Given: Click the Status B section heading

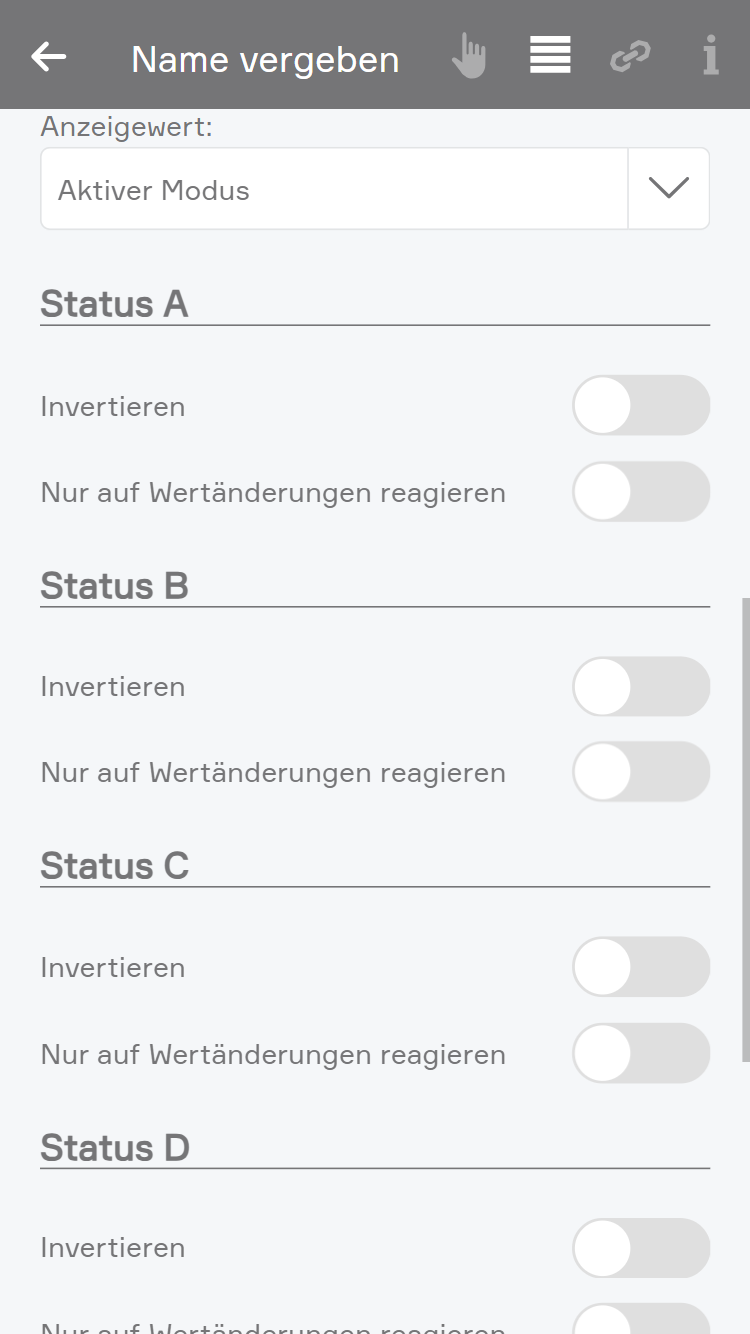Looking at the screenshot, I should pyautogui.click(x=114, y=586).
